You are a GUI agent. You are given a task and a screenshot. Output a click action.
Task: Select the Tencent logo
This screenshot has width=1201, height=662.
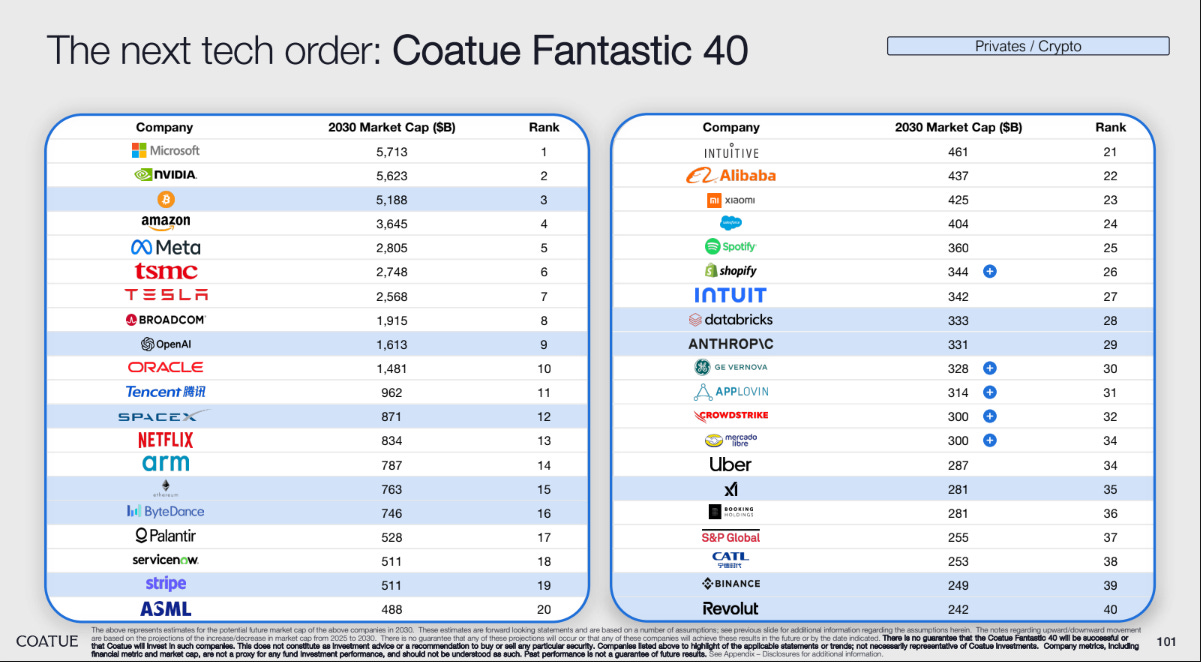point(165,391)
